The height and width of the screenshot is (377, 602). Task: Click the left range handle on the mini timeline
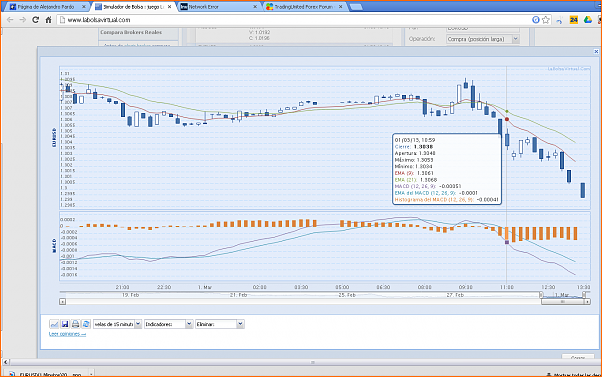(x=541, y=295)
